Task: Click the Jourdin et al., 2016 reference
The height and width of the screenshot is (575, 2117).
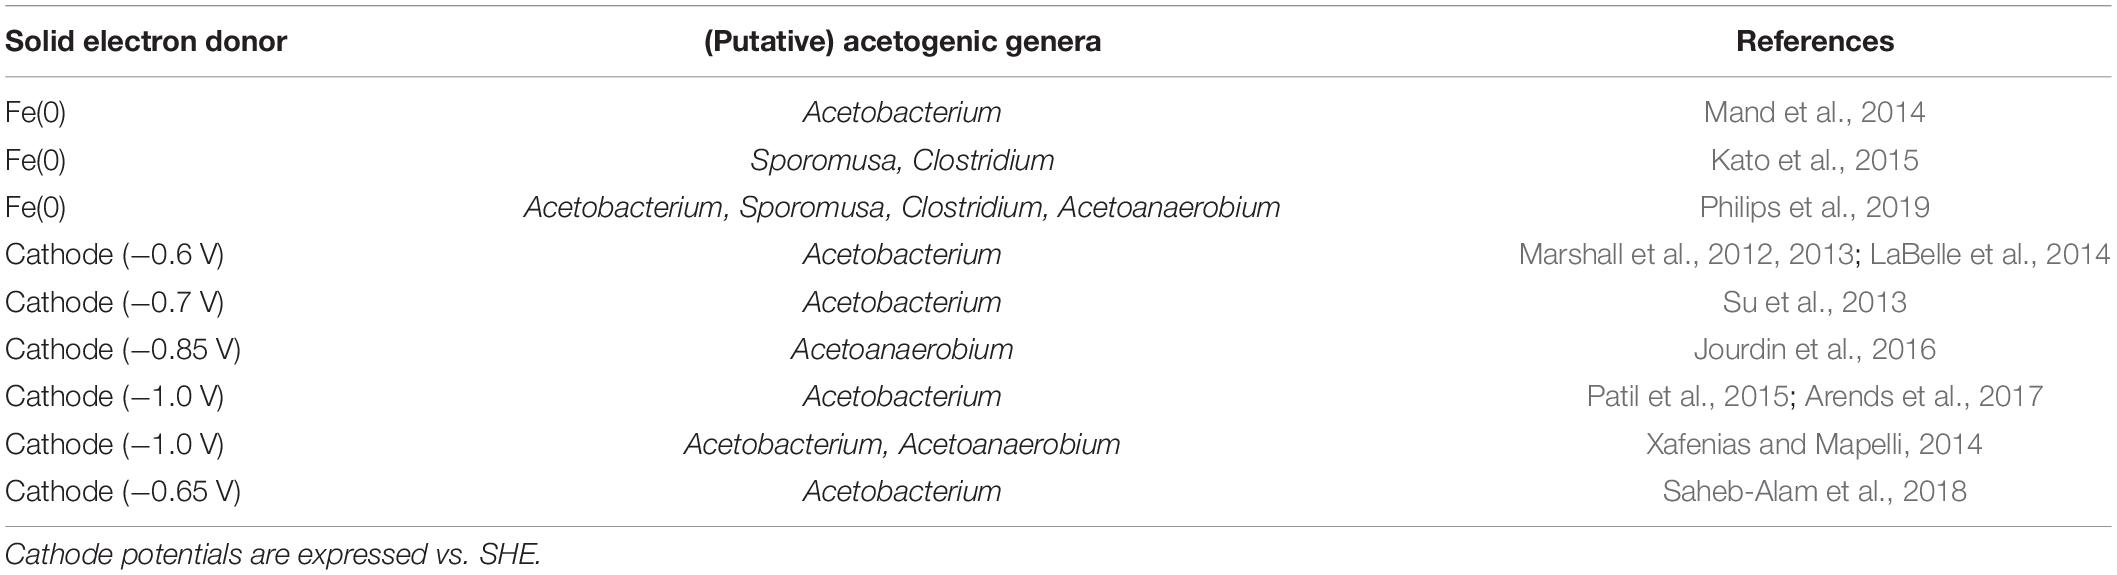Action: (1814, 349)
